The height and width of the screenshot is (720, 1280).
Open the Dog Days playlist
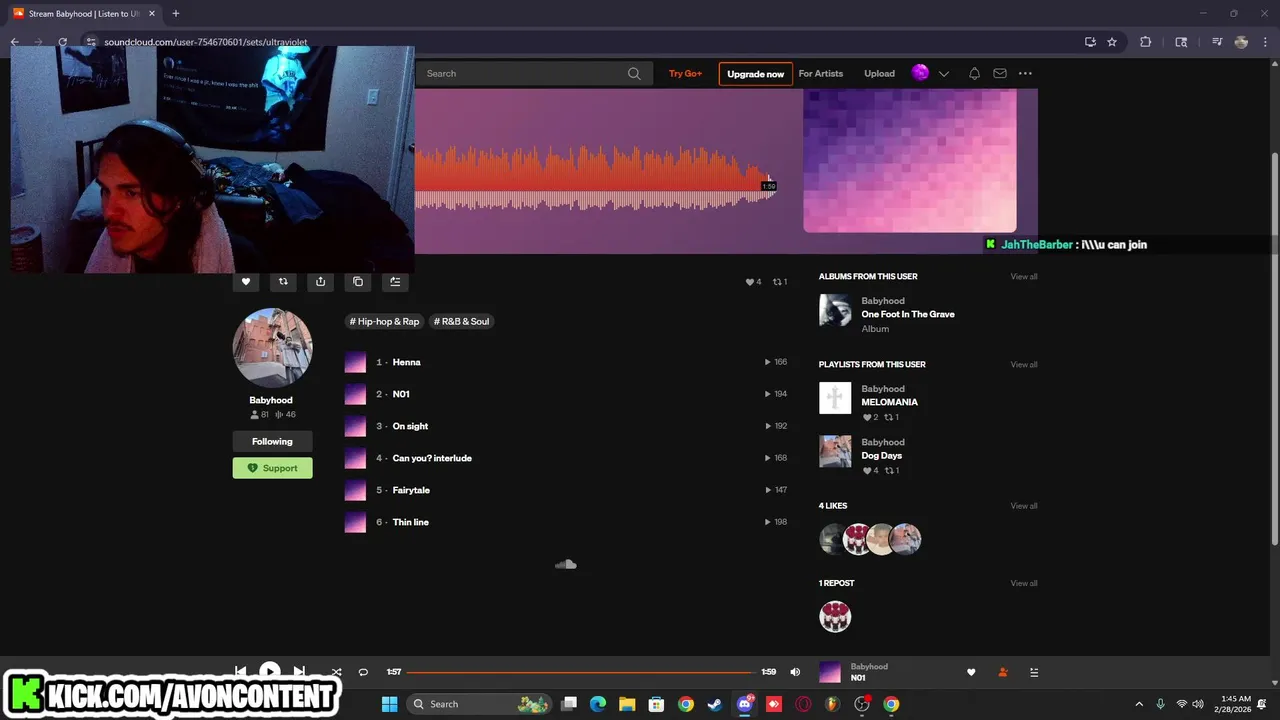coord(881,456)
